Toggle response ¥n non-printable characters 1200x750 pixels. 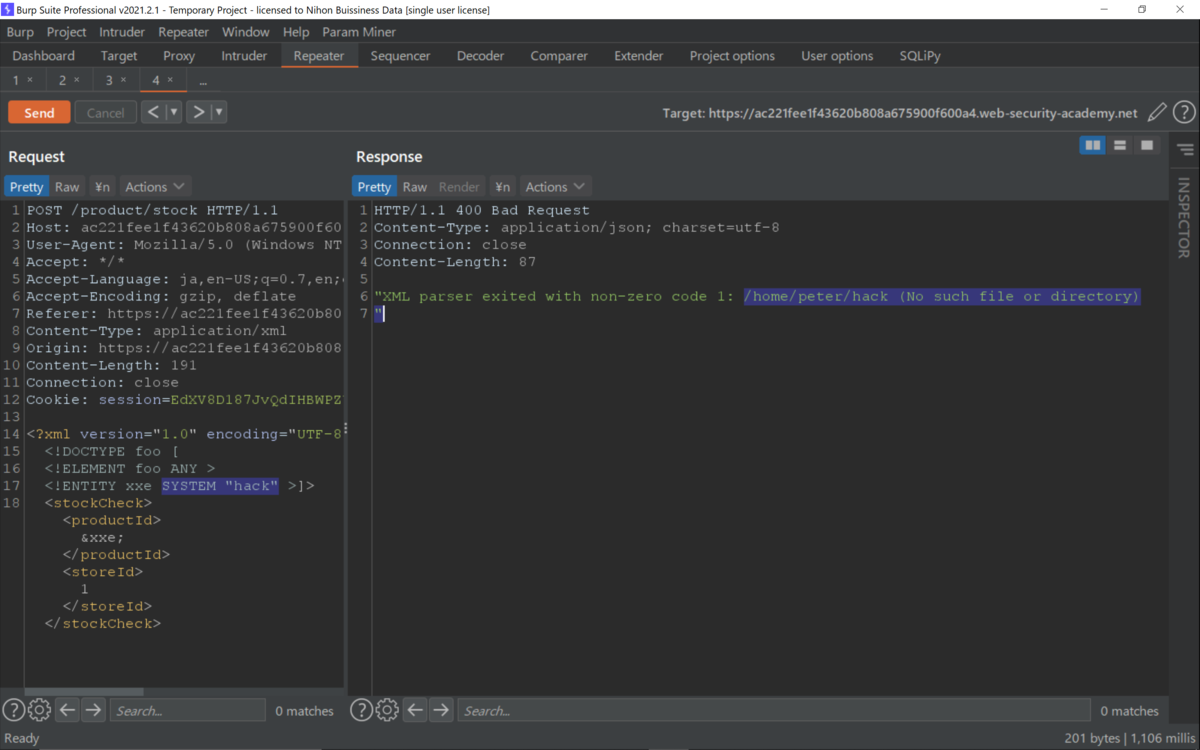tap(502, 187)
